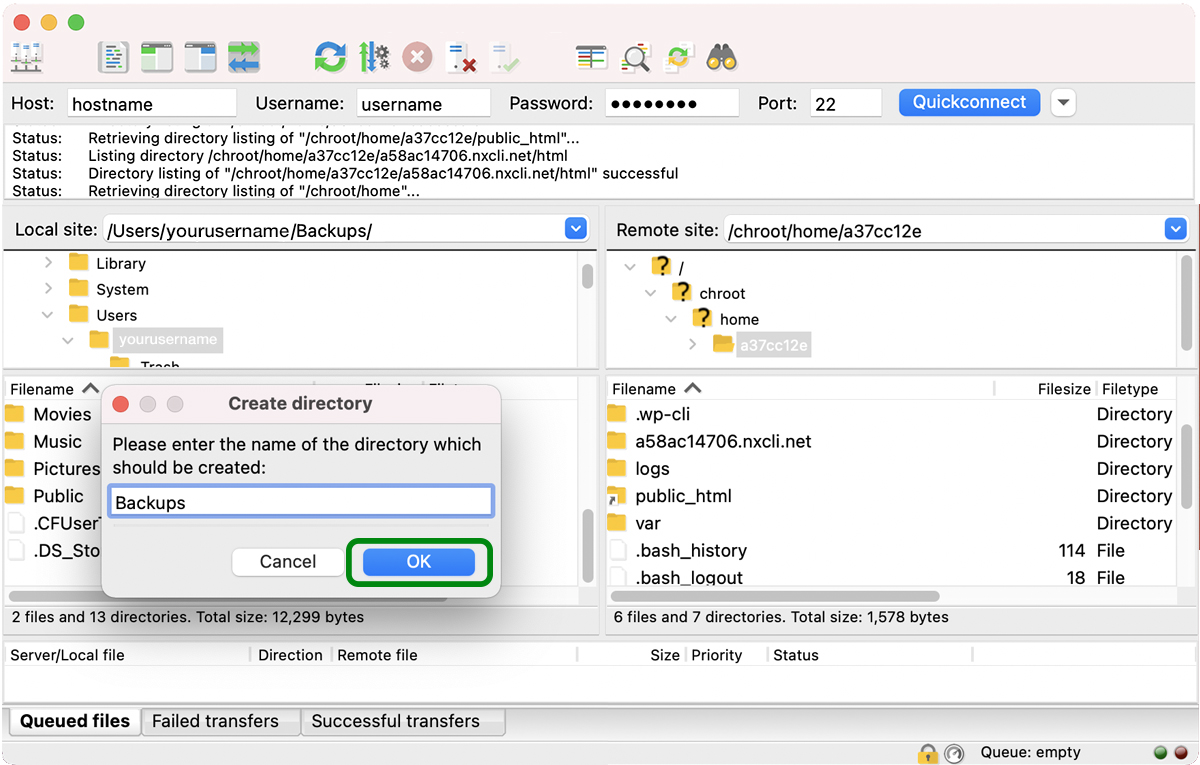The width and height of the screenshot is (1200, 765).
Task: Click the Password input field
Action: click(x=671, y=103)
